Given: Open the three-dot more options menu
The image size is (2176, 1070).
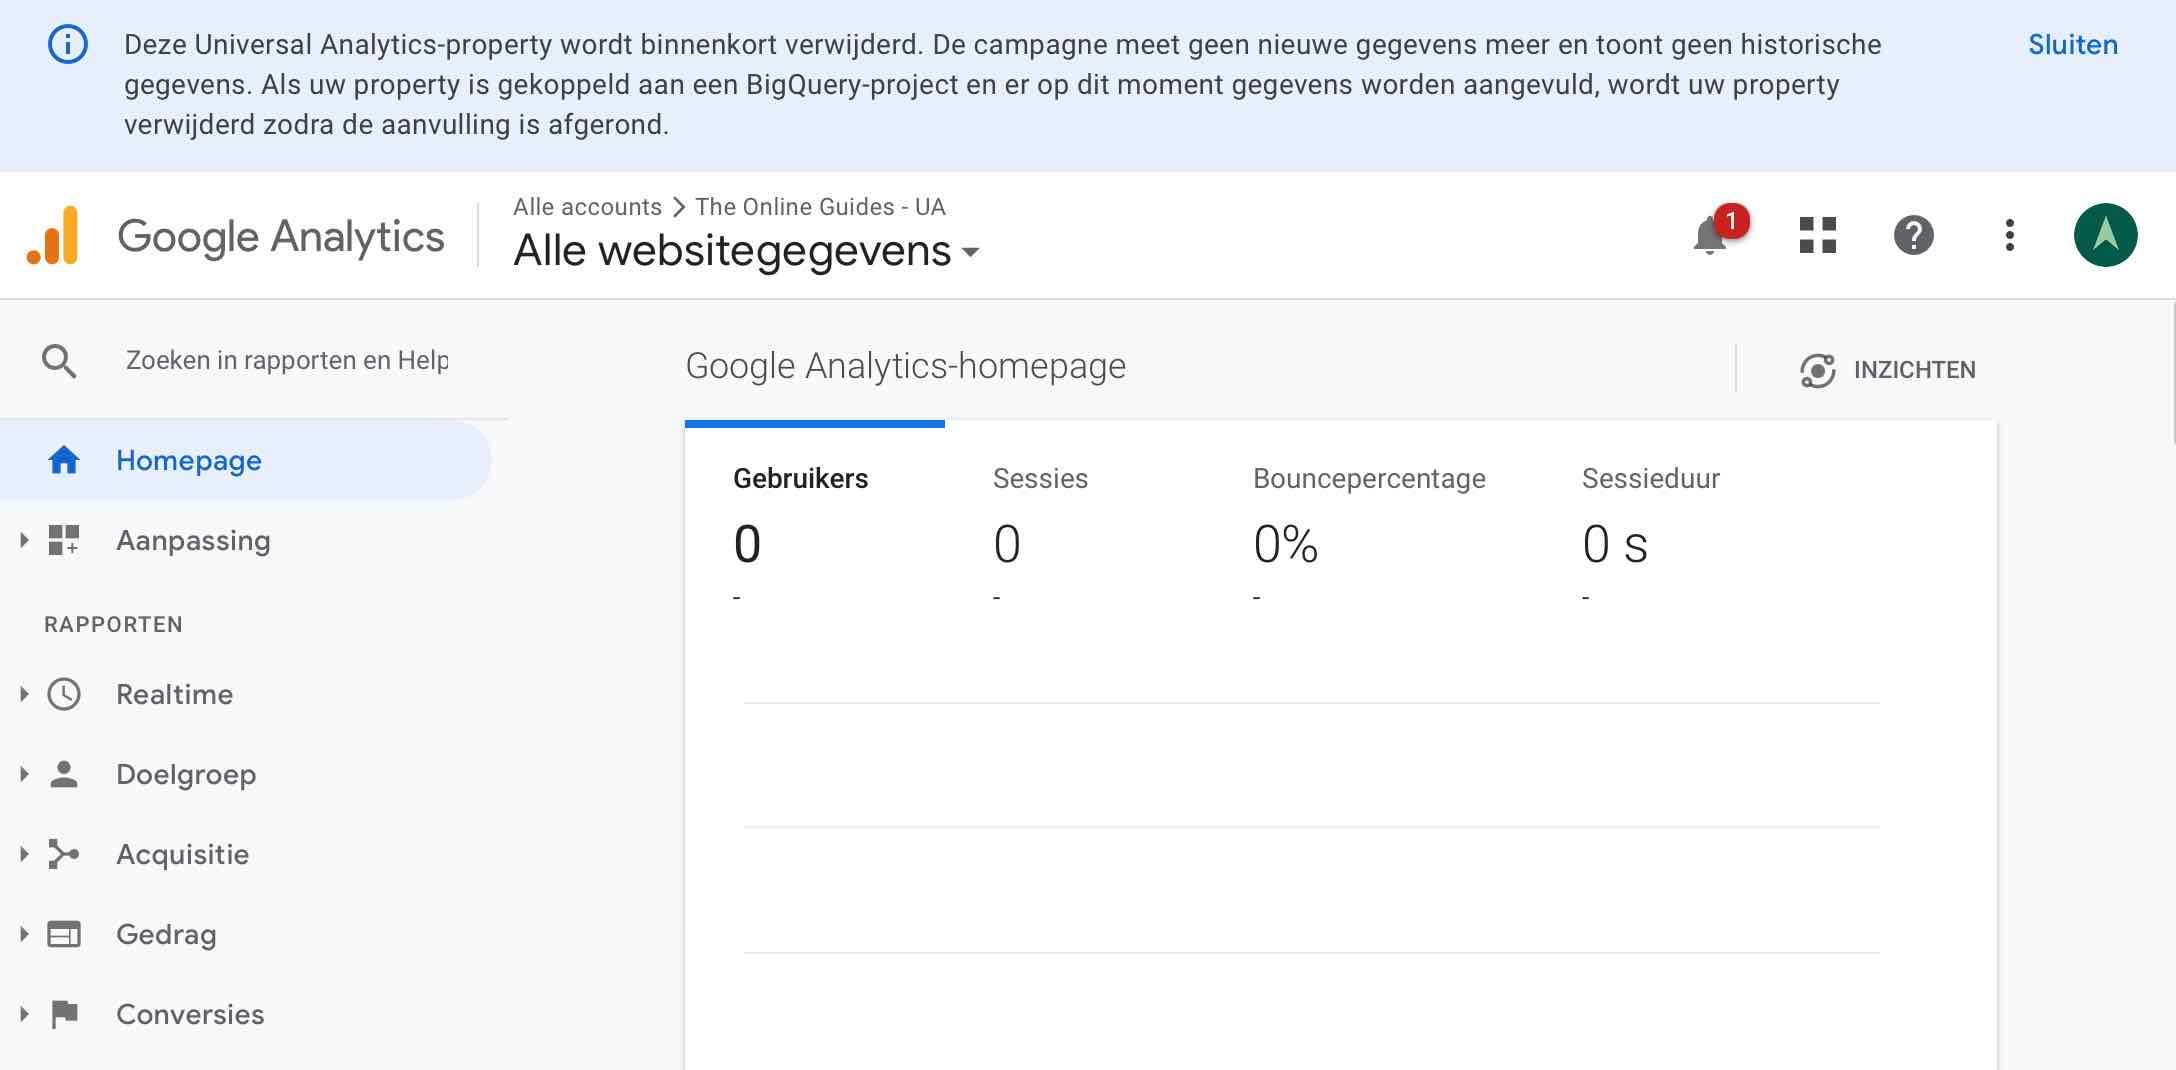Looking at the screenshot, I should click(2009, 236).
